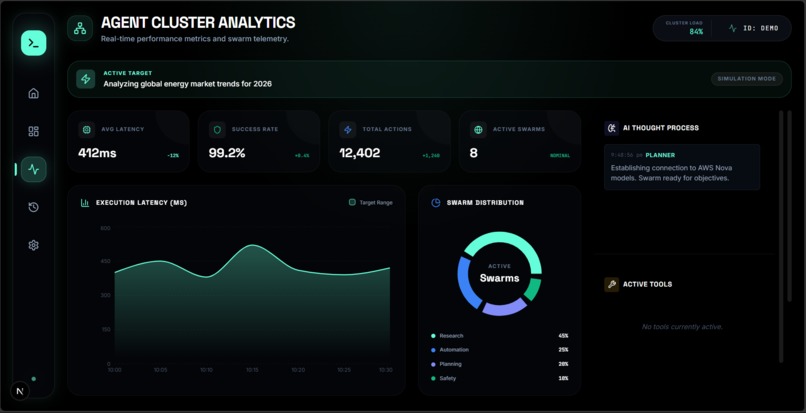Viewport: 806px width, 413px height.
Task: Click the Active Swarms center label in donut
Action: (x=500, y=274)
